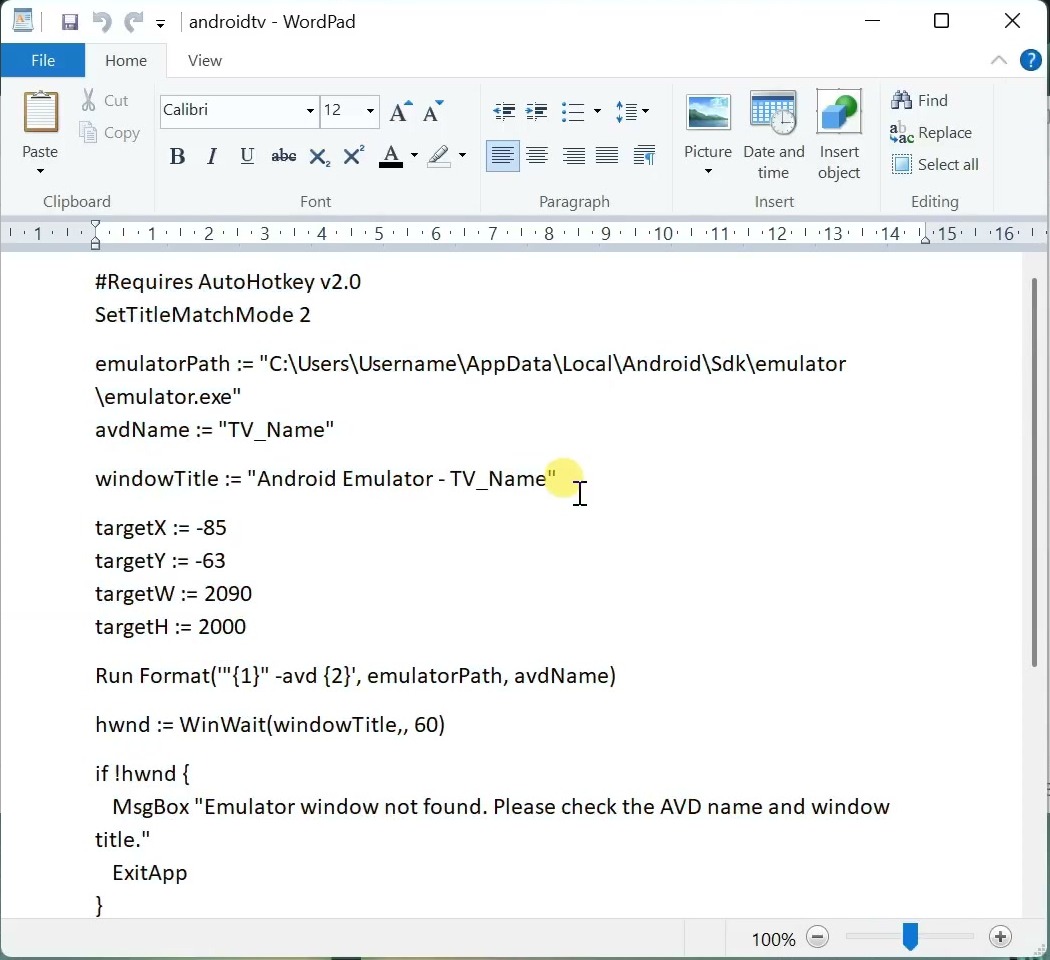Click the text "targetX := -85"

pos(161,528)
